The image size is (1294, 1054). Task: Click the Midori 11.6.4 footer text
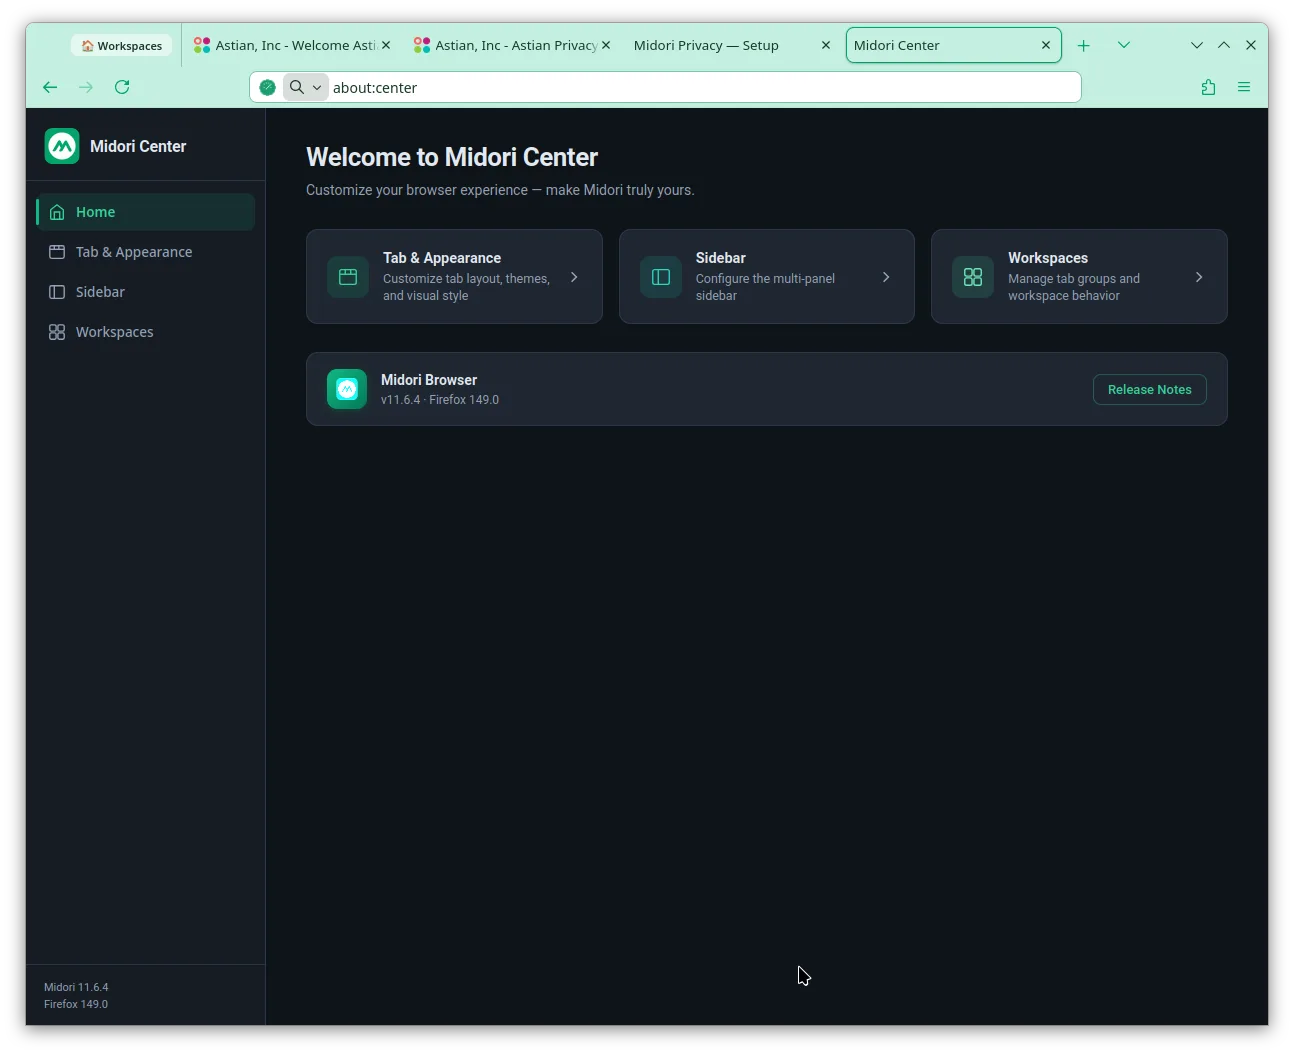point(76,987)
